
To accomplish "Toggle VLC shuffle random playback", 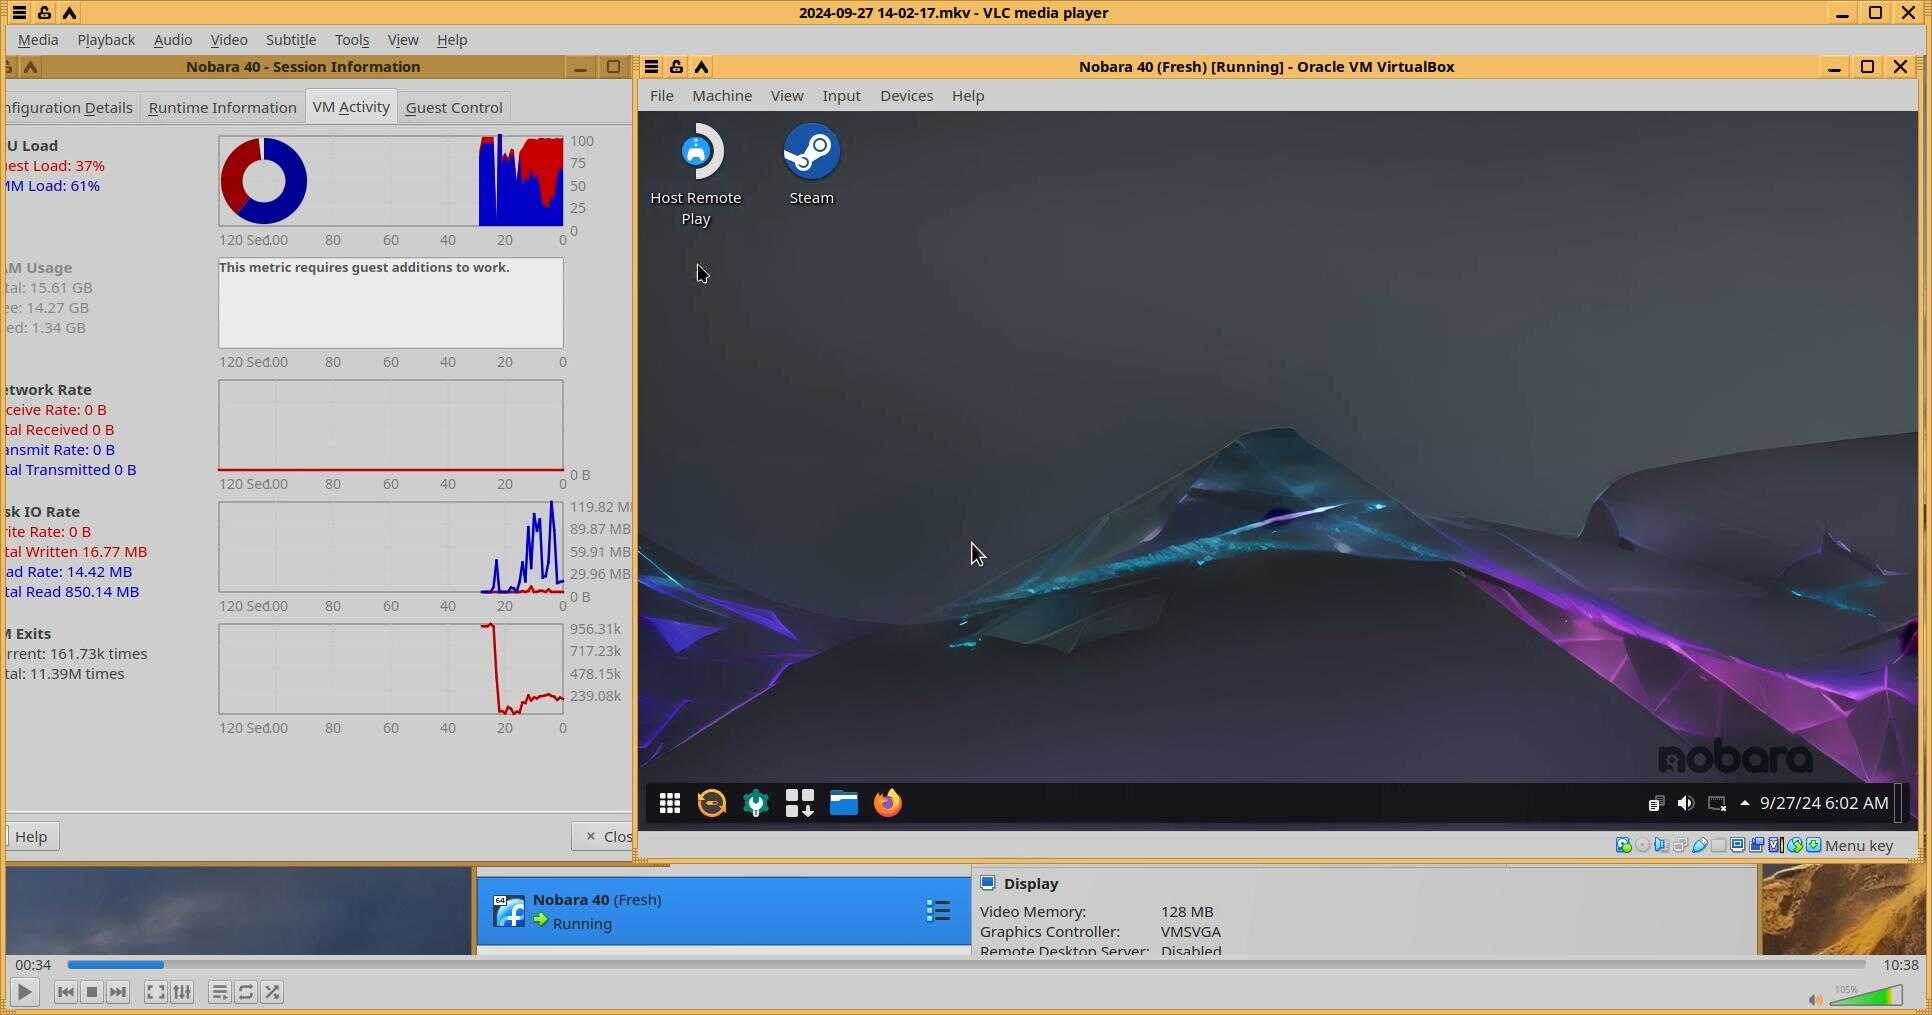I will 272,992.
